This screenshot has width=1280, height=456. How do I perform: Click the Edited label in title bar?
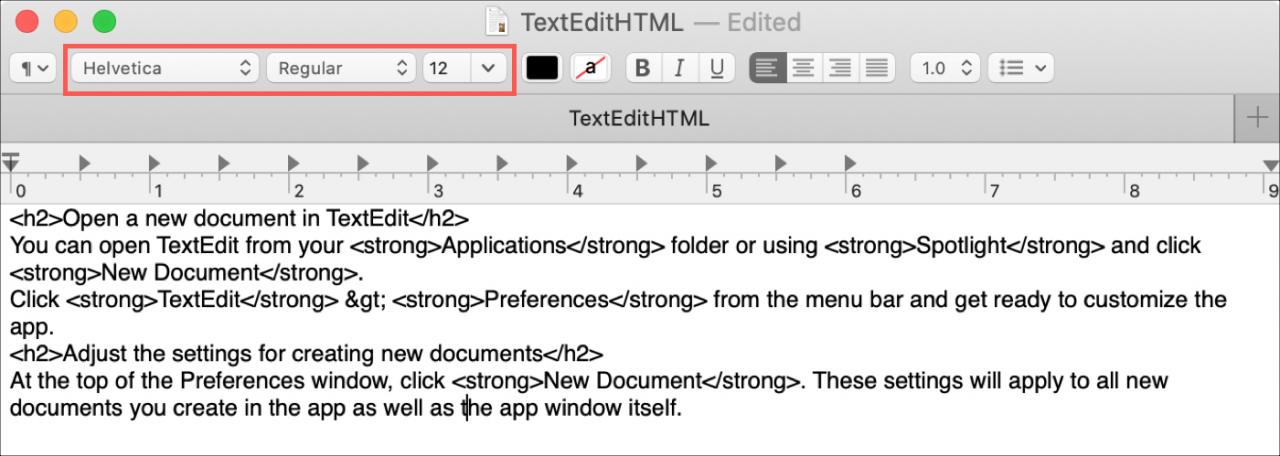coord(764,21)
